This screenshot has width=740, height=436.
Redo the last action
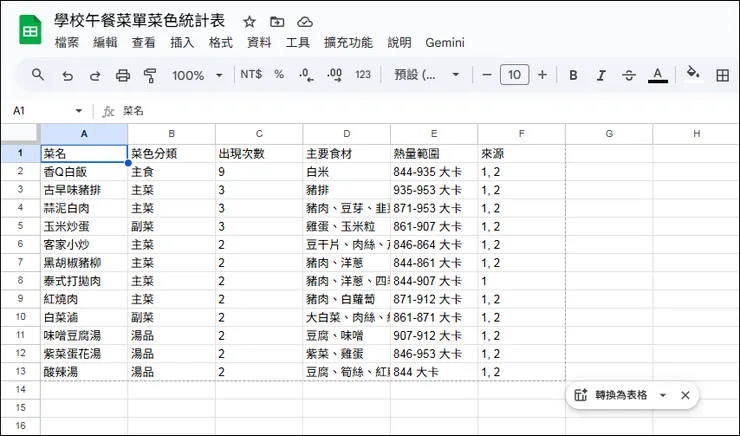coord(95,75)
